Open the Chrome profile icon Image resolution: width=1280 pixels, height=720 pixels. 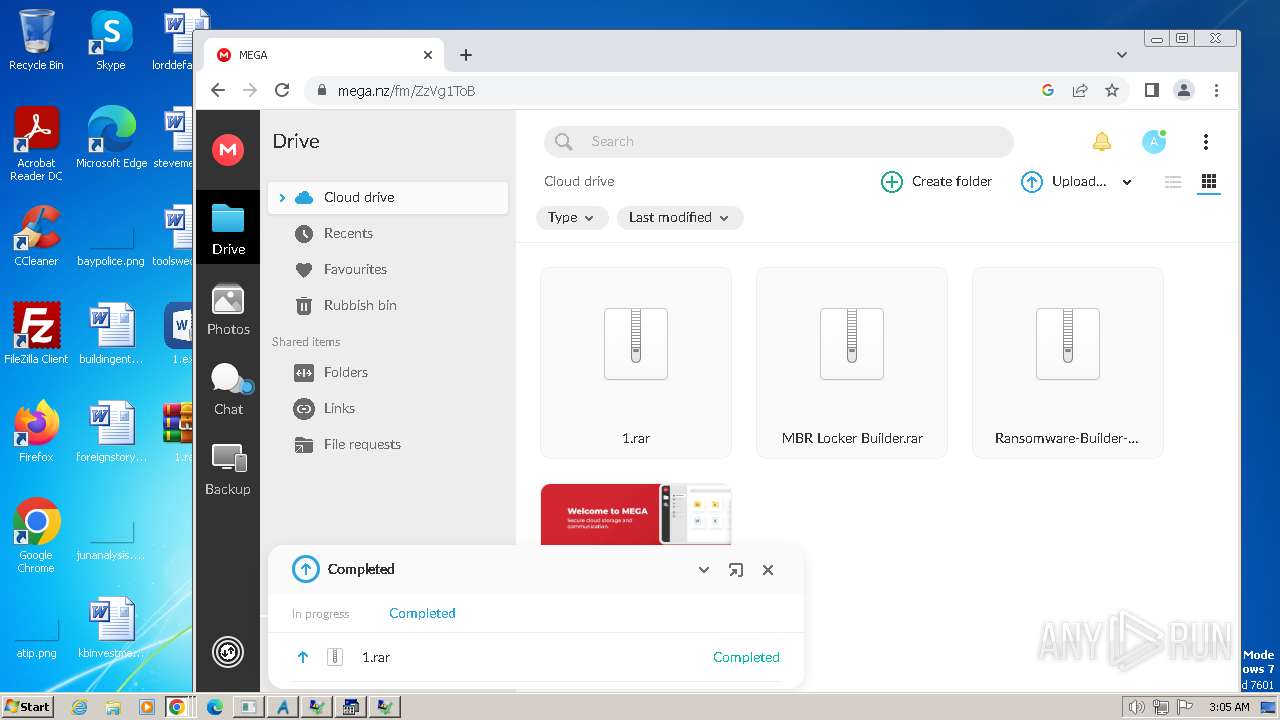coord(1184,90)
